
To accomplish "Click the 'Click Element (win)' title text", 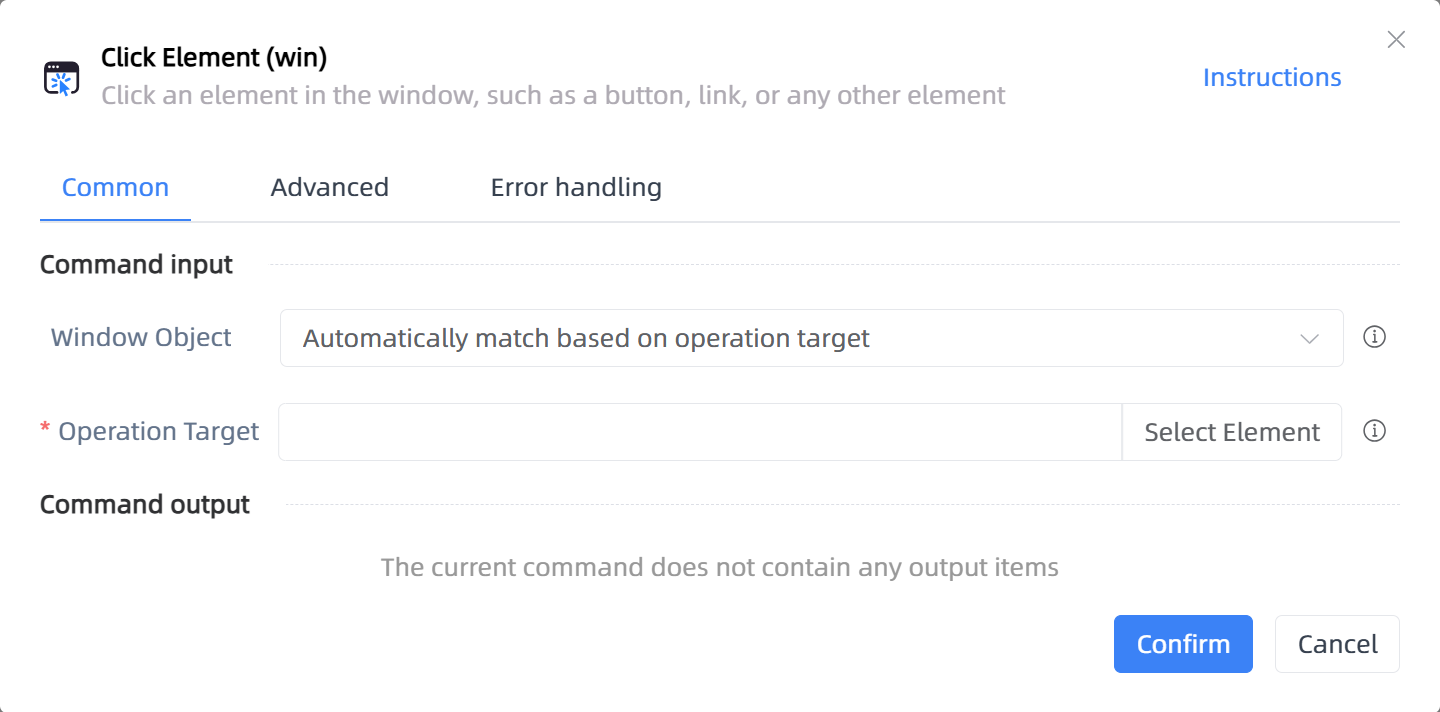I will click(214, 58).
